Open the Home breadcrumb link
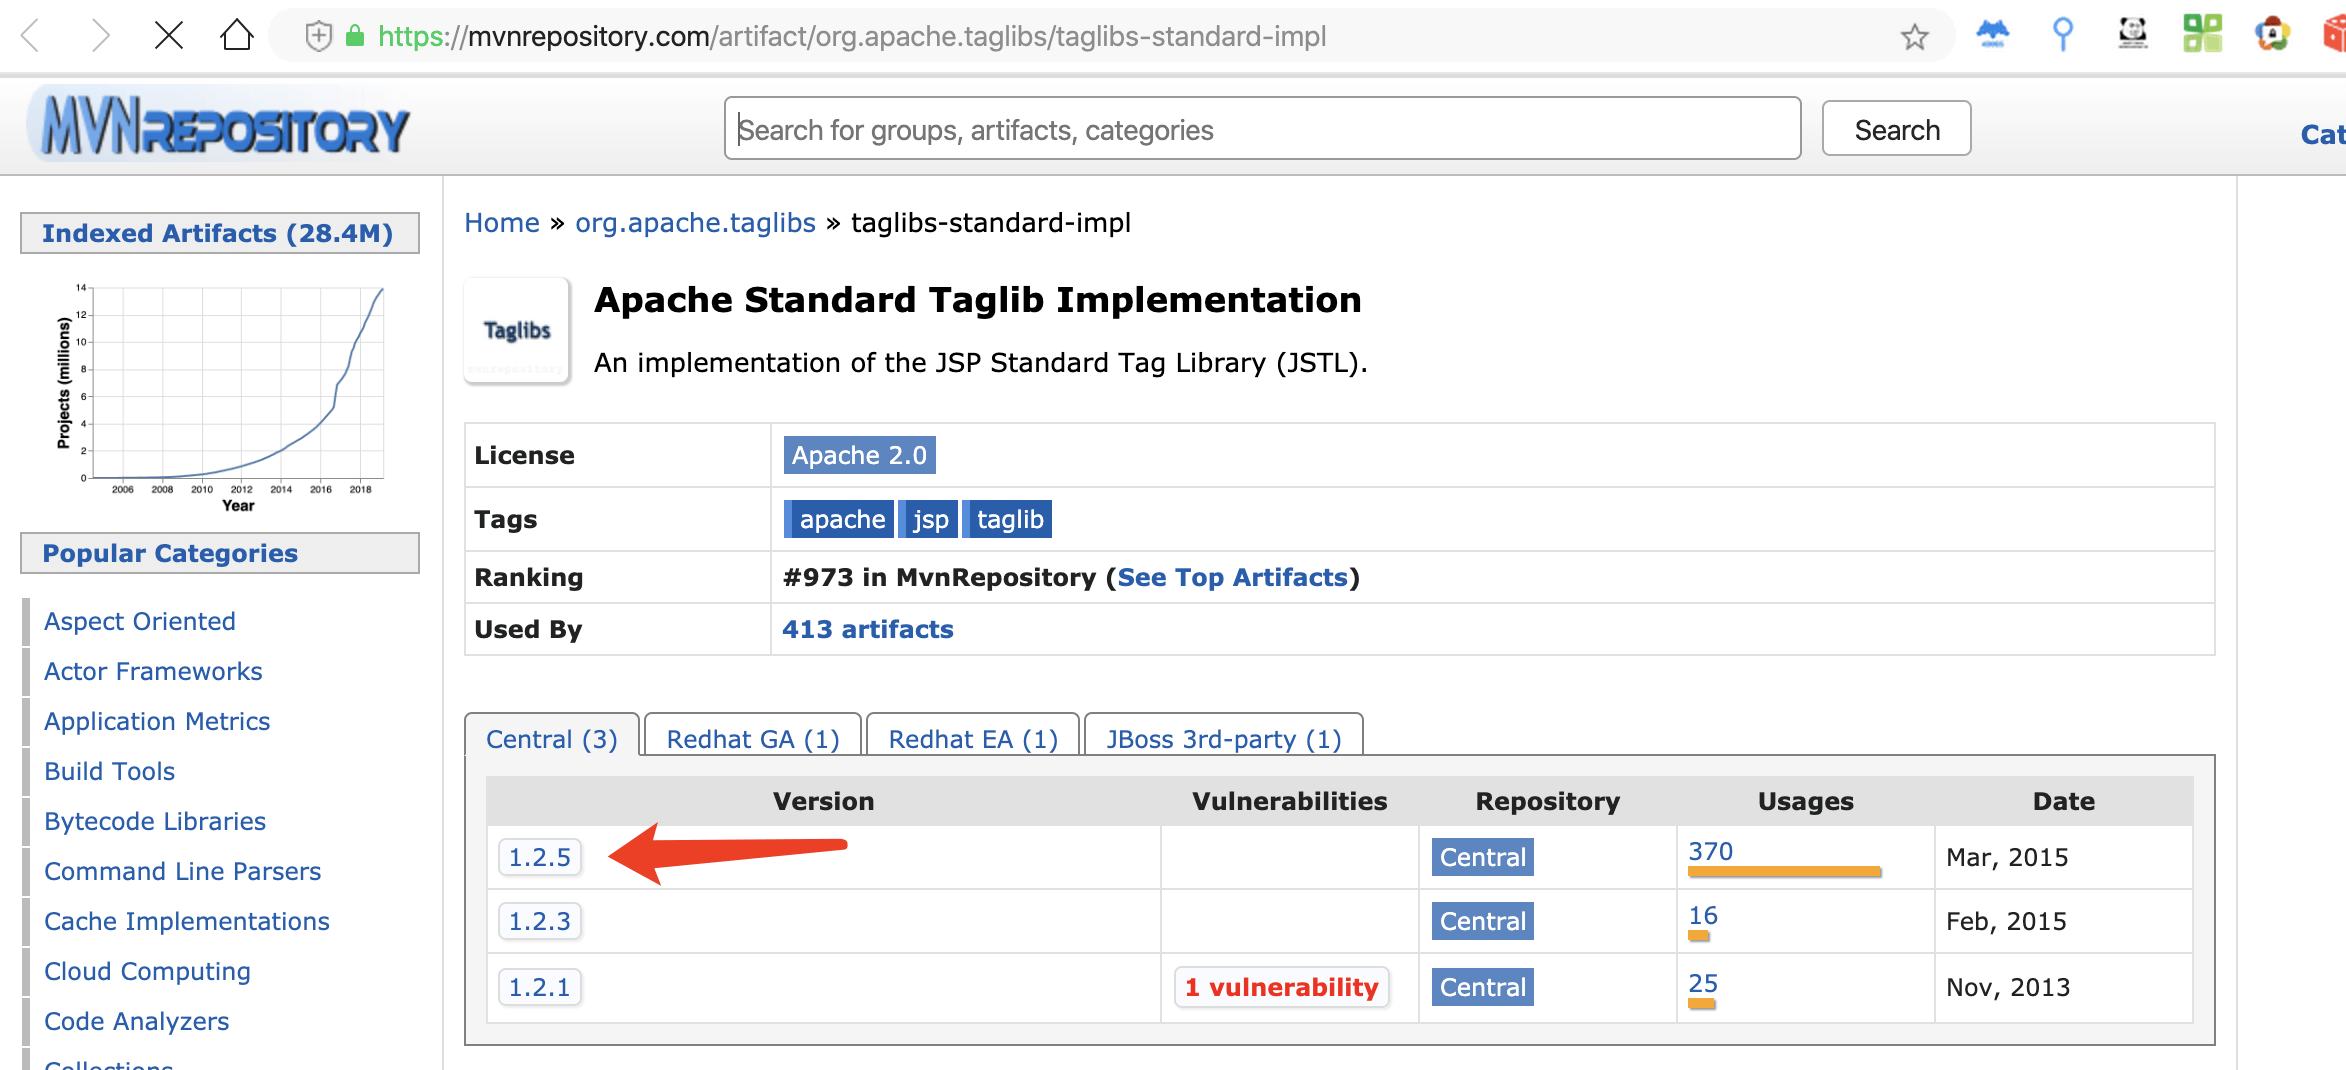 tap(502, 223)
